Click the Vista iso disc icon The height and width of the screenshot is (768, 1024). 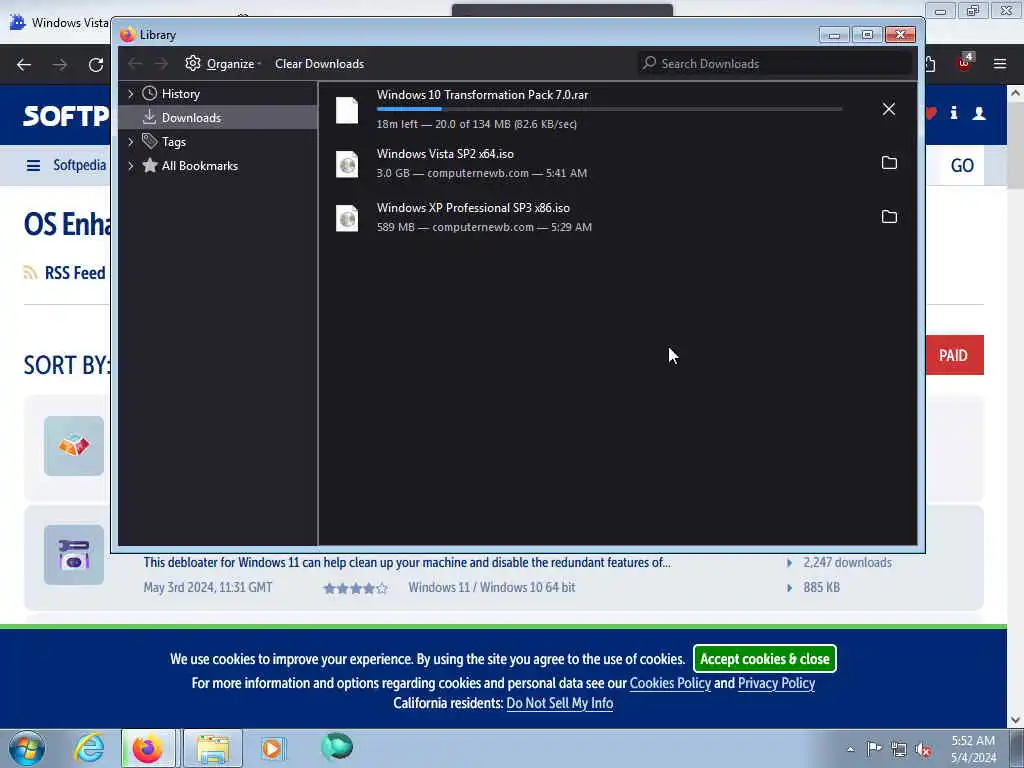coord(347,164)
